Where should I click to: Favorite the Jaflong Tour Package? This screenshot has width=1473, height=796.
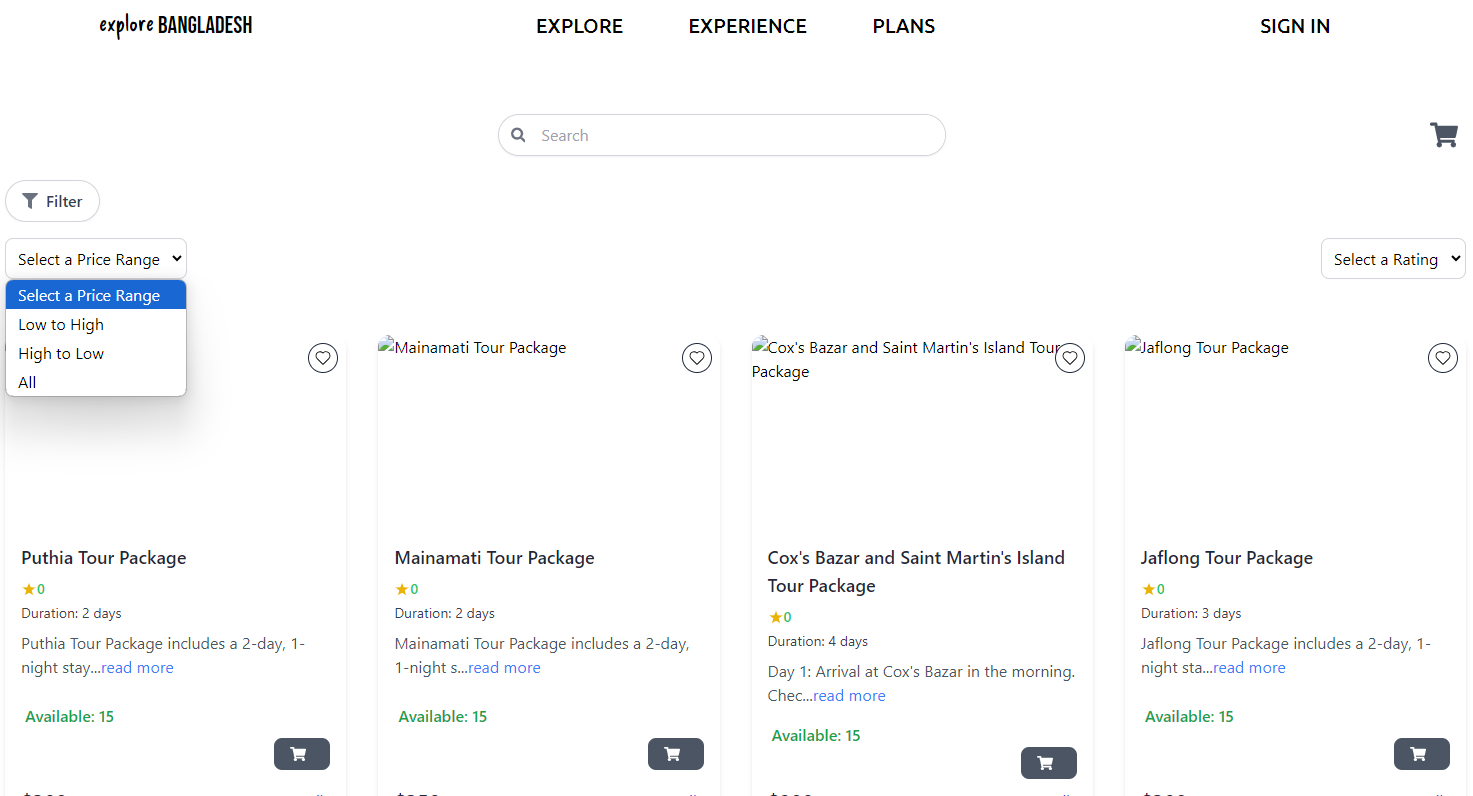click(1442, 357)
